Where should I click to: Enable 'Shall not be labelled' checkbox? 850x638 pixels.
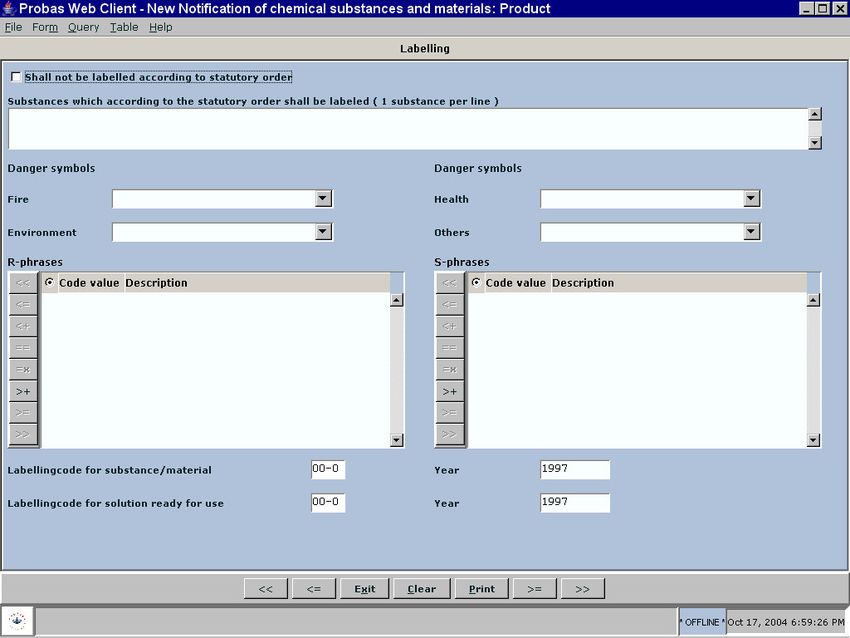pyautogui.click(x=15, y=77)
